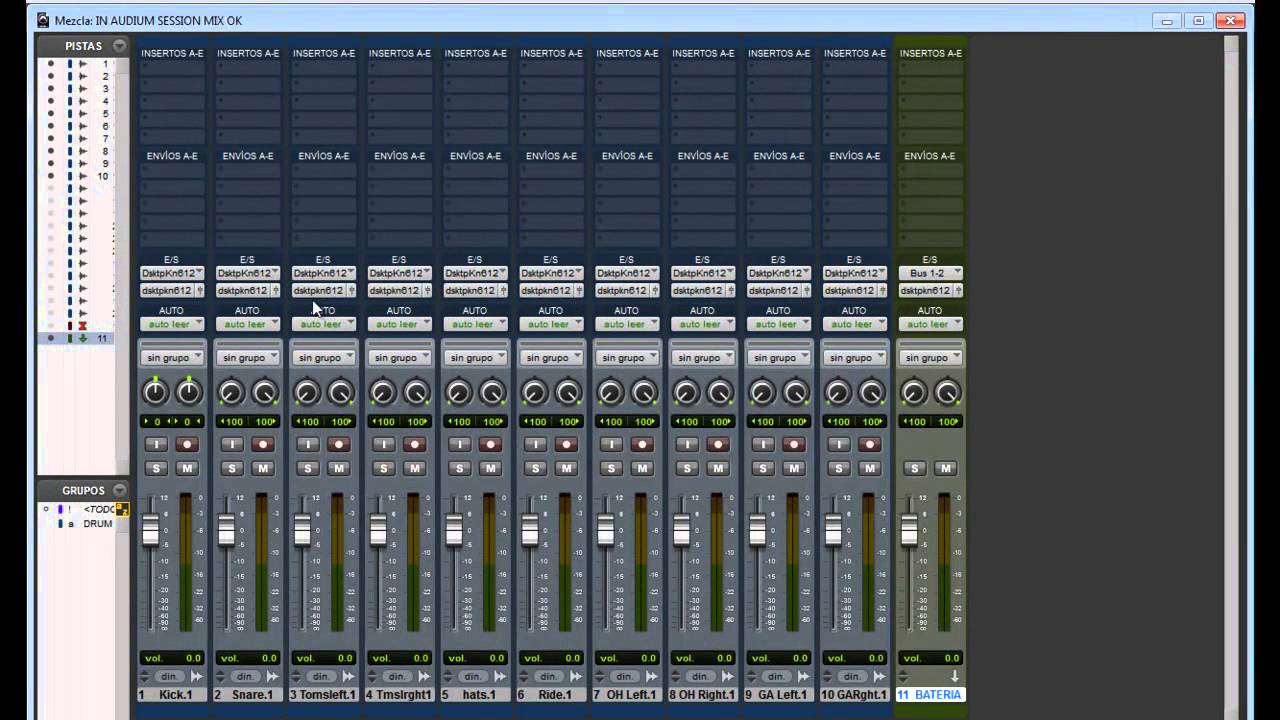Solo the Tmslrght1 track
Image resolution: width=1280 pixels, height=720 pixels.
click(384, 468)
